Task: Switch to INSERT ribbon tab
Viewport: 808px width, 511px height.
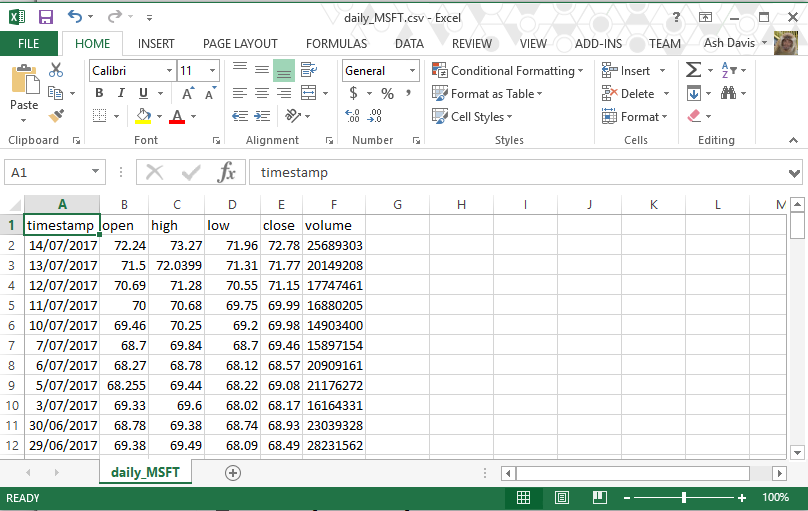Action: (x=156, y=44)
